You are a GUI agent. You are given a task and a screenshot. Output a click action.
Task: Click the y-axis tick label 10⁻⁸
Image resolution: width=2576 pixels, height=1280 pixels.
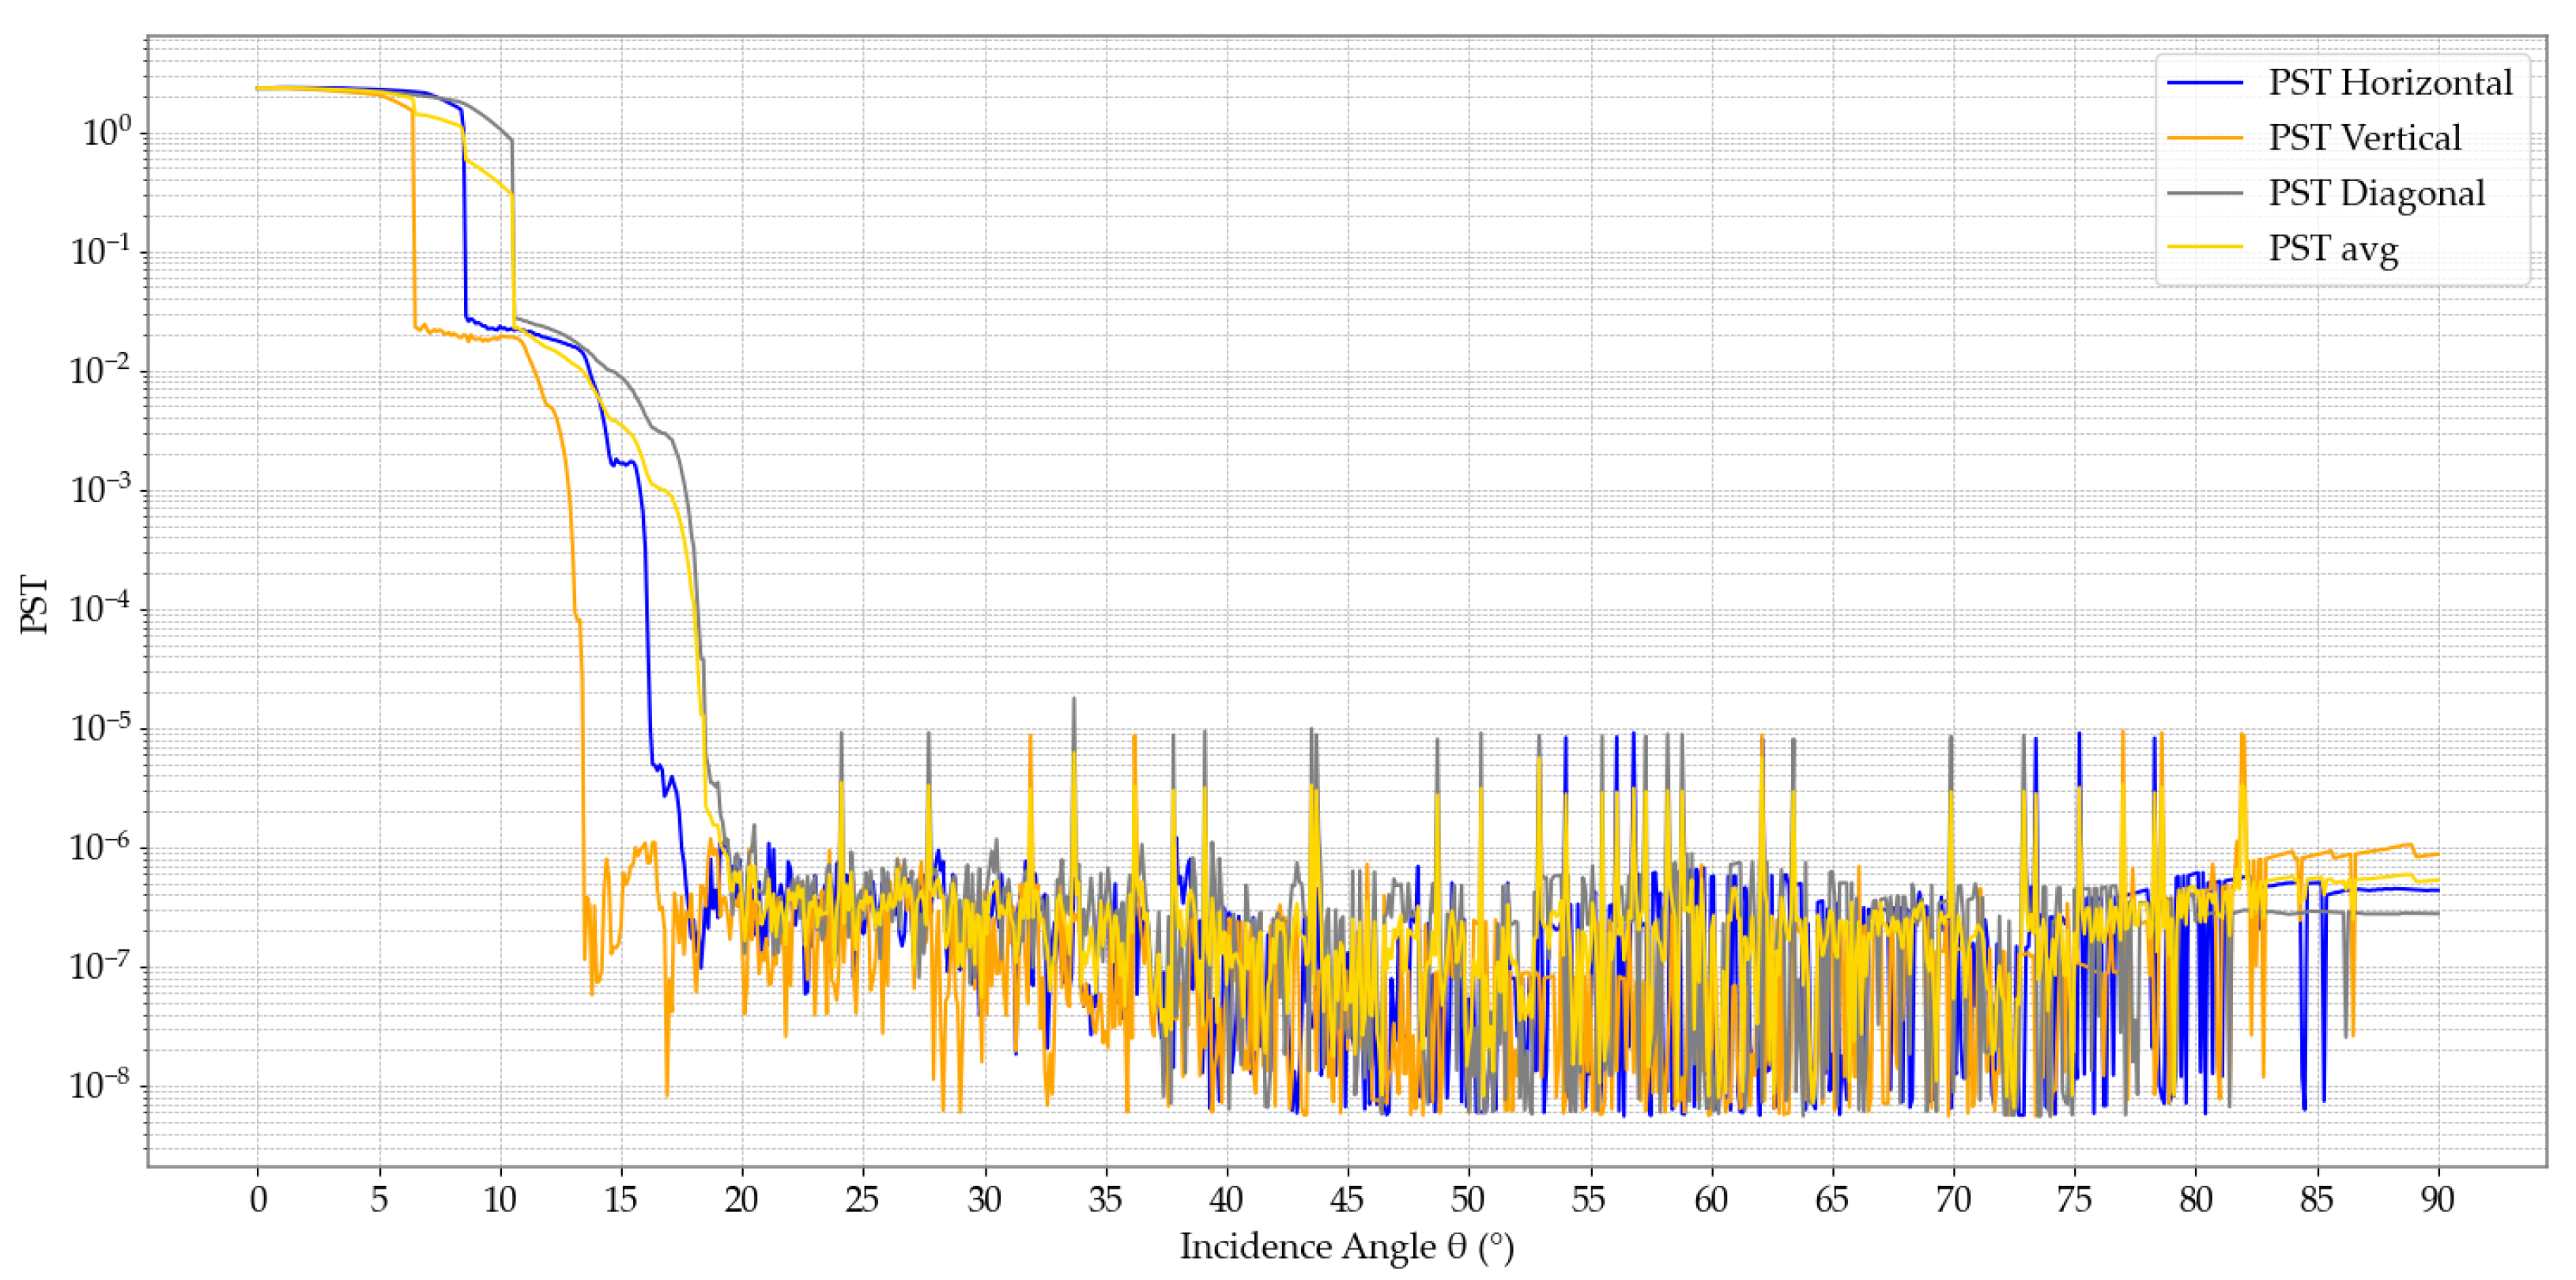[x=100, y=1083]
